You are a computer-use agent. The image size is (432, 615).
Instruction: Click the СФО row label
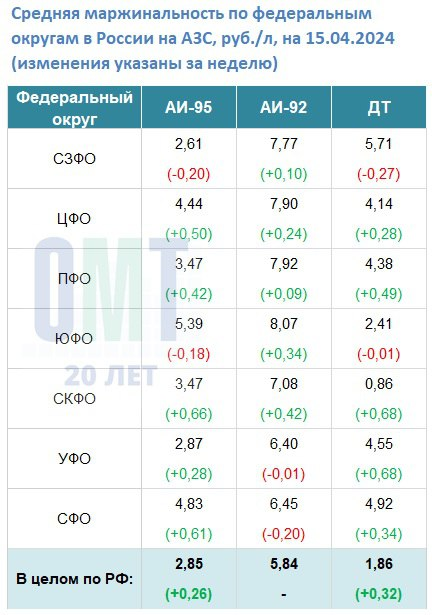74,519
